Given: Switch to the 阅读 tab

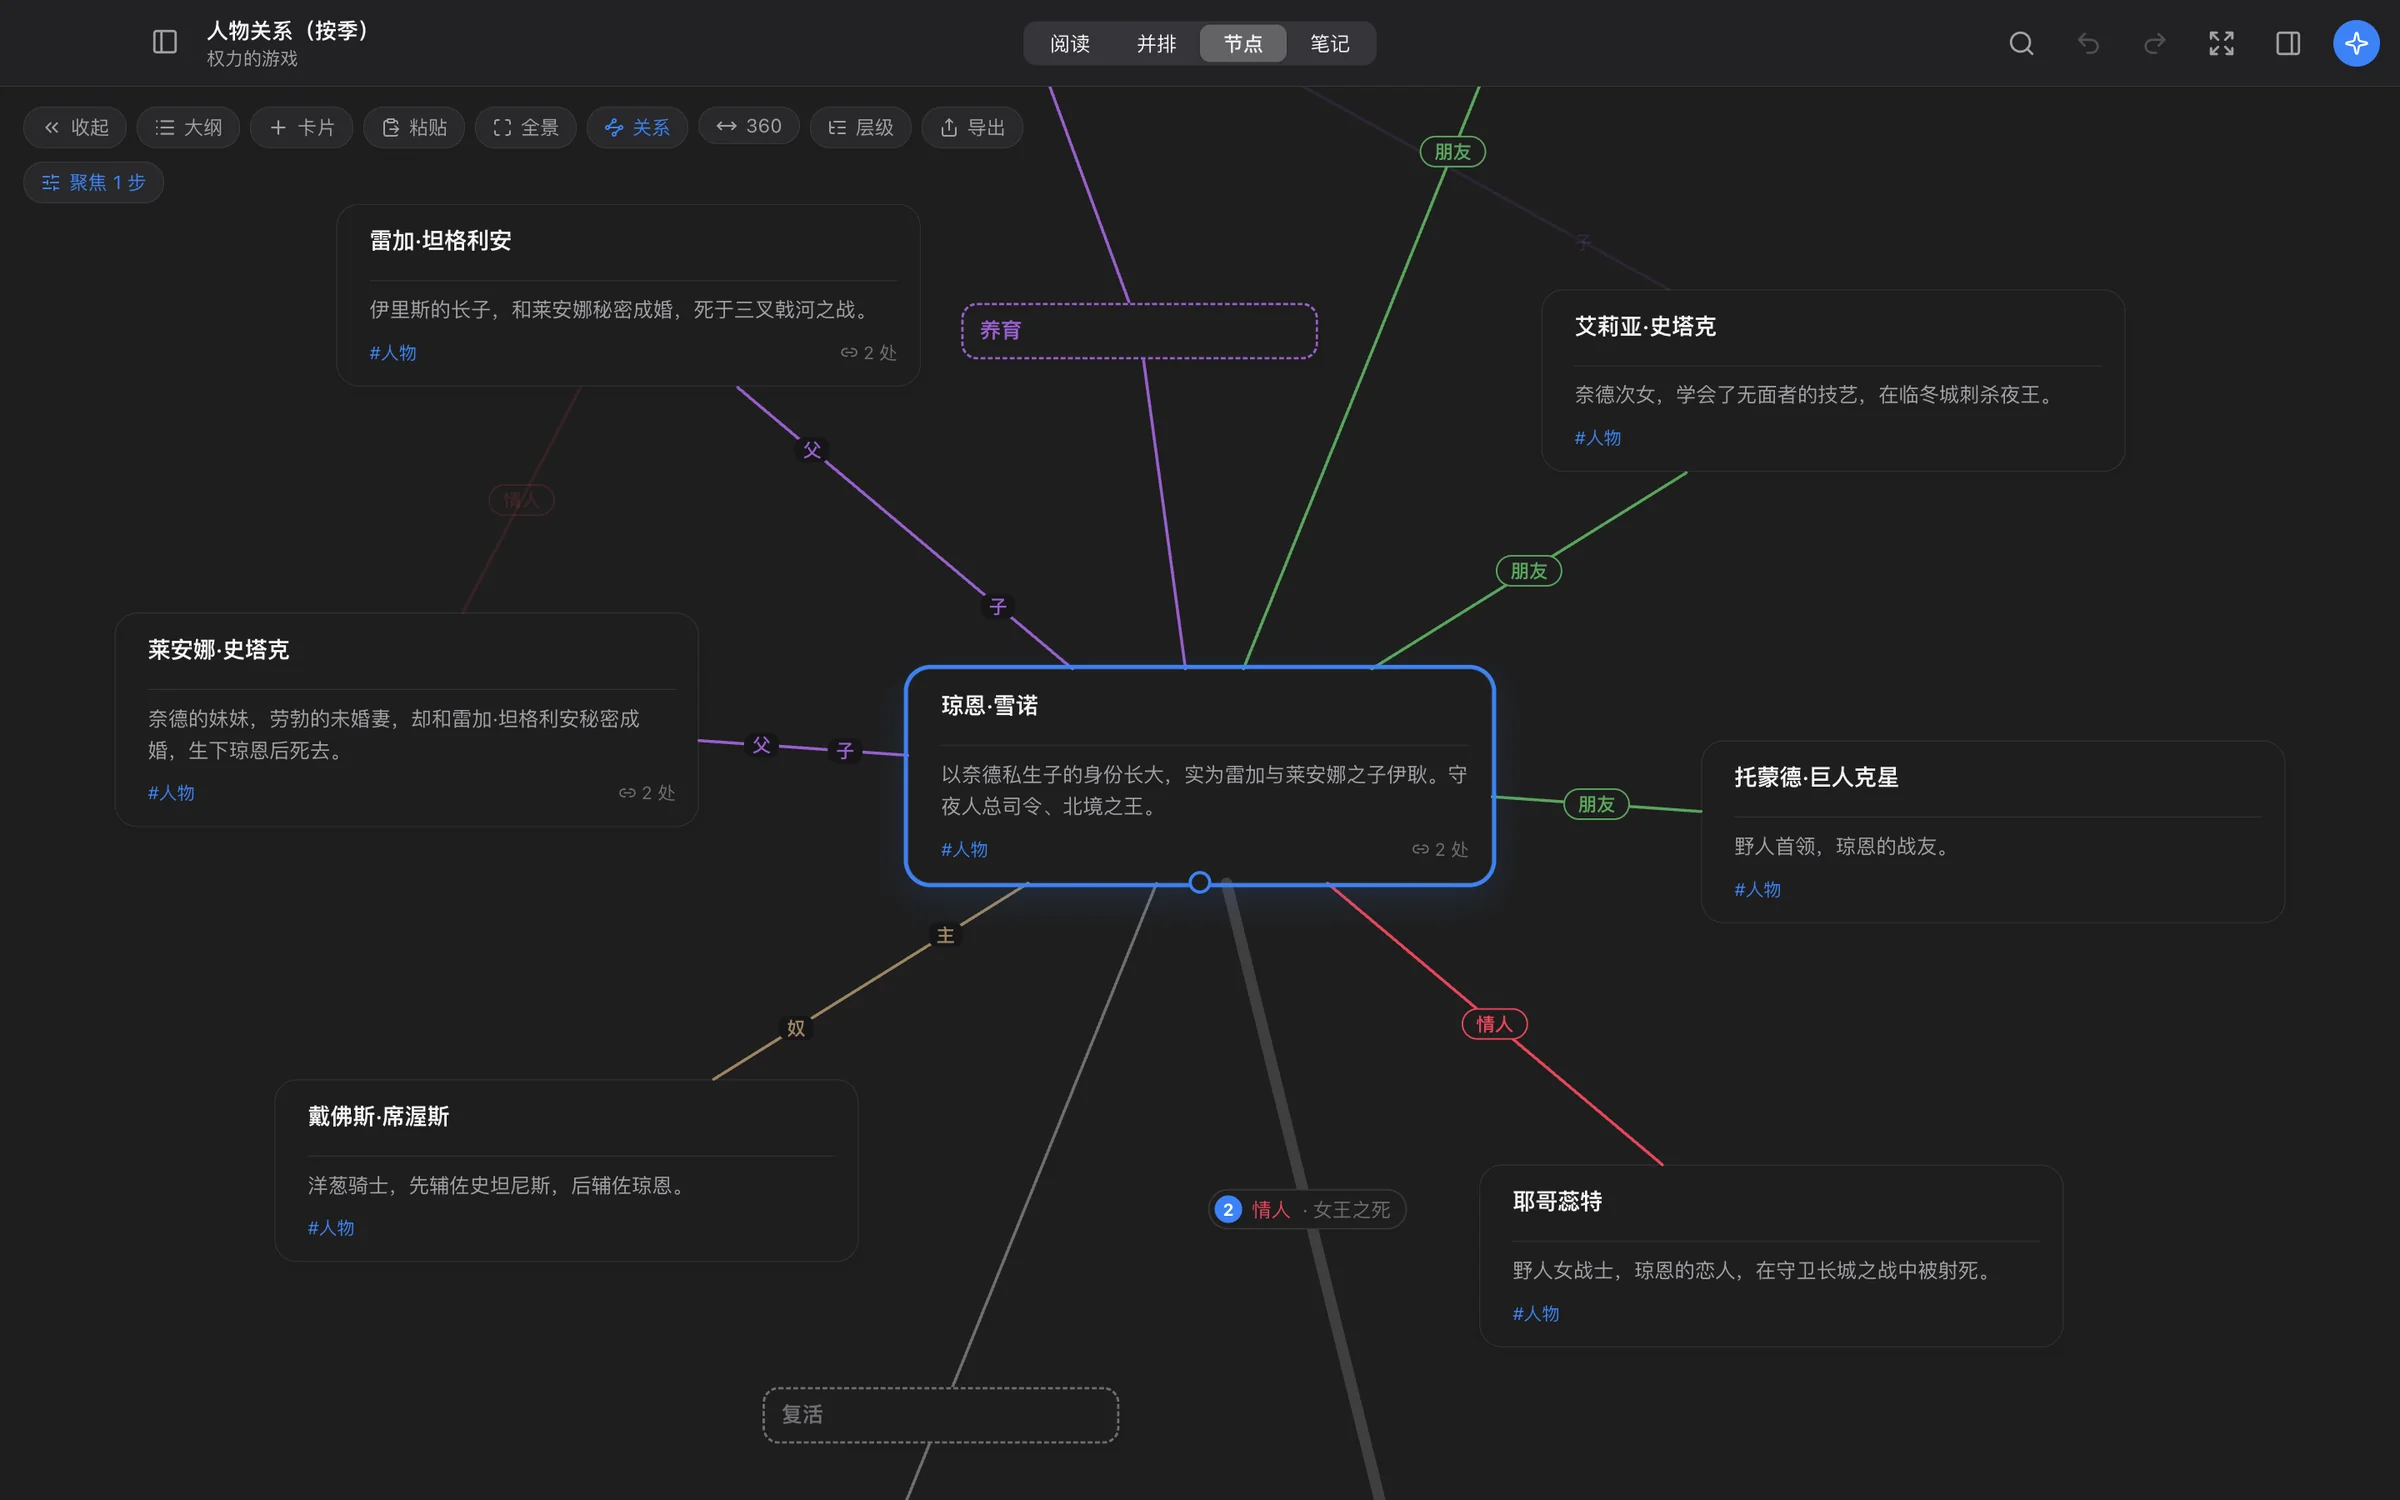Looking at the screenshot, I should pyautogui.click(x=1070, y=43).
